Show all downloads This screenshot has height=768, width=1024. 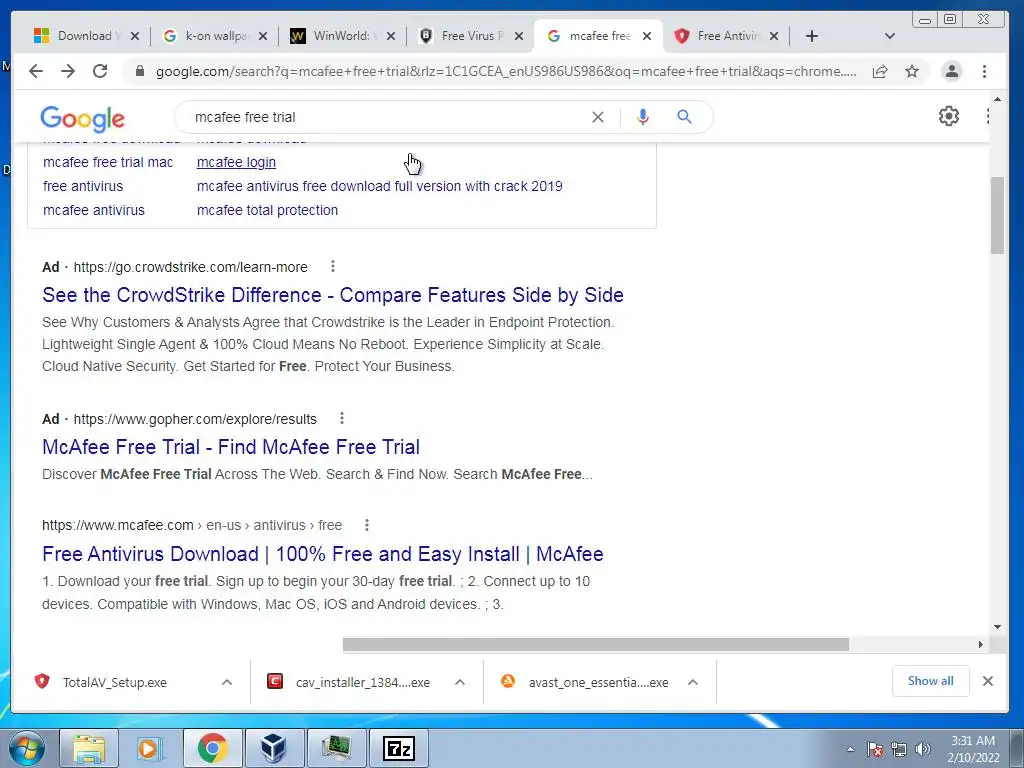pos(930,681)
